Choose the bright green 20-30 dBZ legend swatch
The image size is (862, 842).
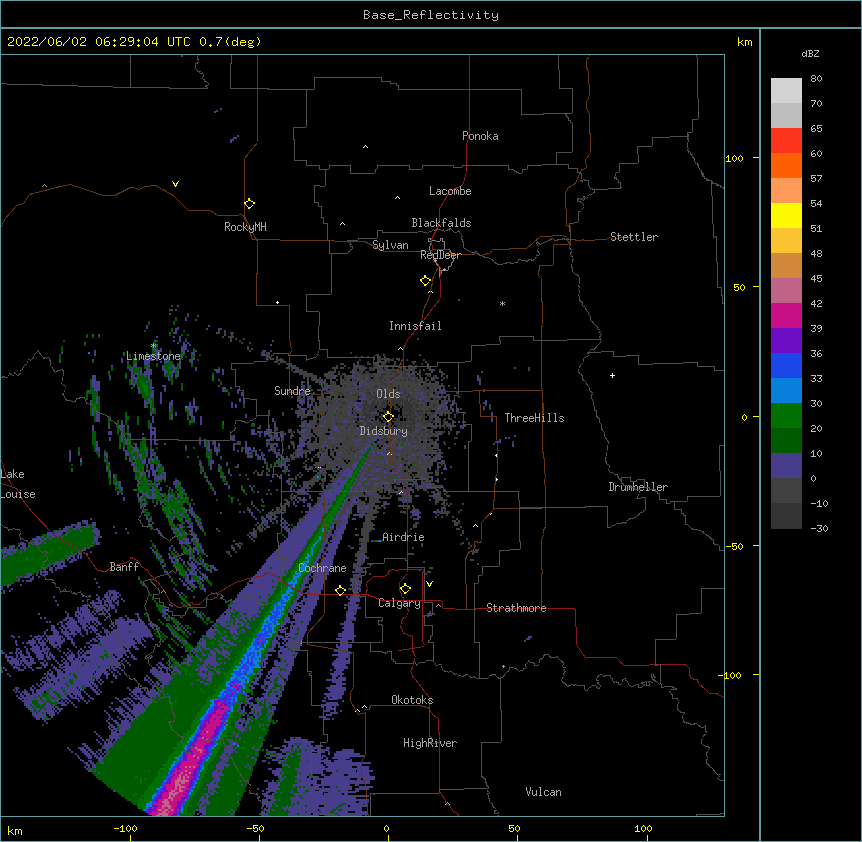point(786,416)
